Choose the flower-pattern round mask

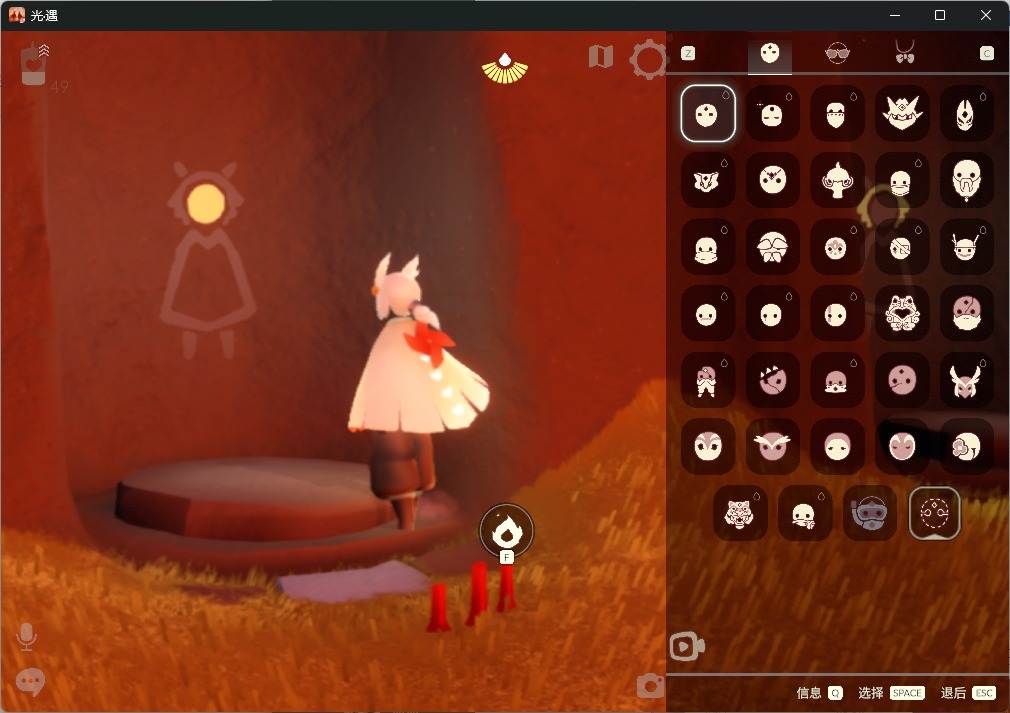tap(837, 247)
